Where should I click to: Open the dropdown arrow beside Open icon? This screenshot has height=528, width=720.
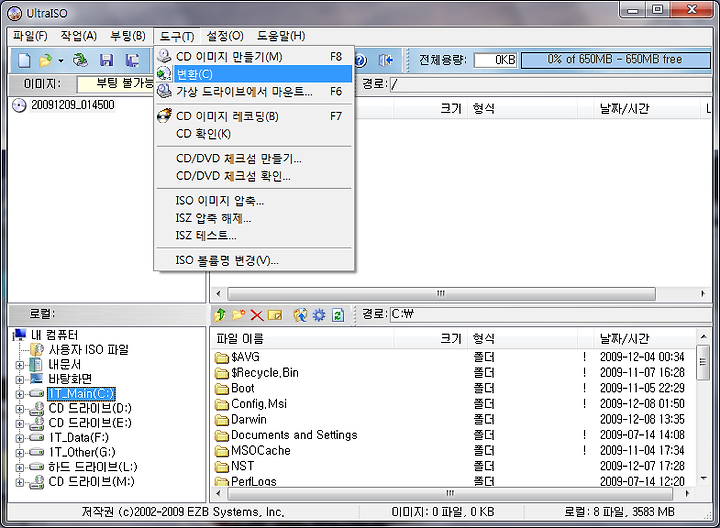61,61
